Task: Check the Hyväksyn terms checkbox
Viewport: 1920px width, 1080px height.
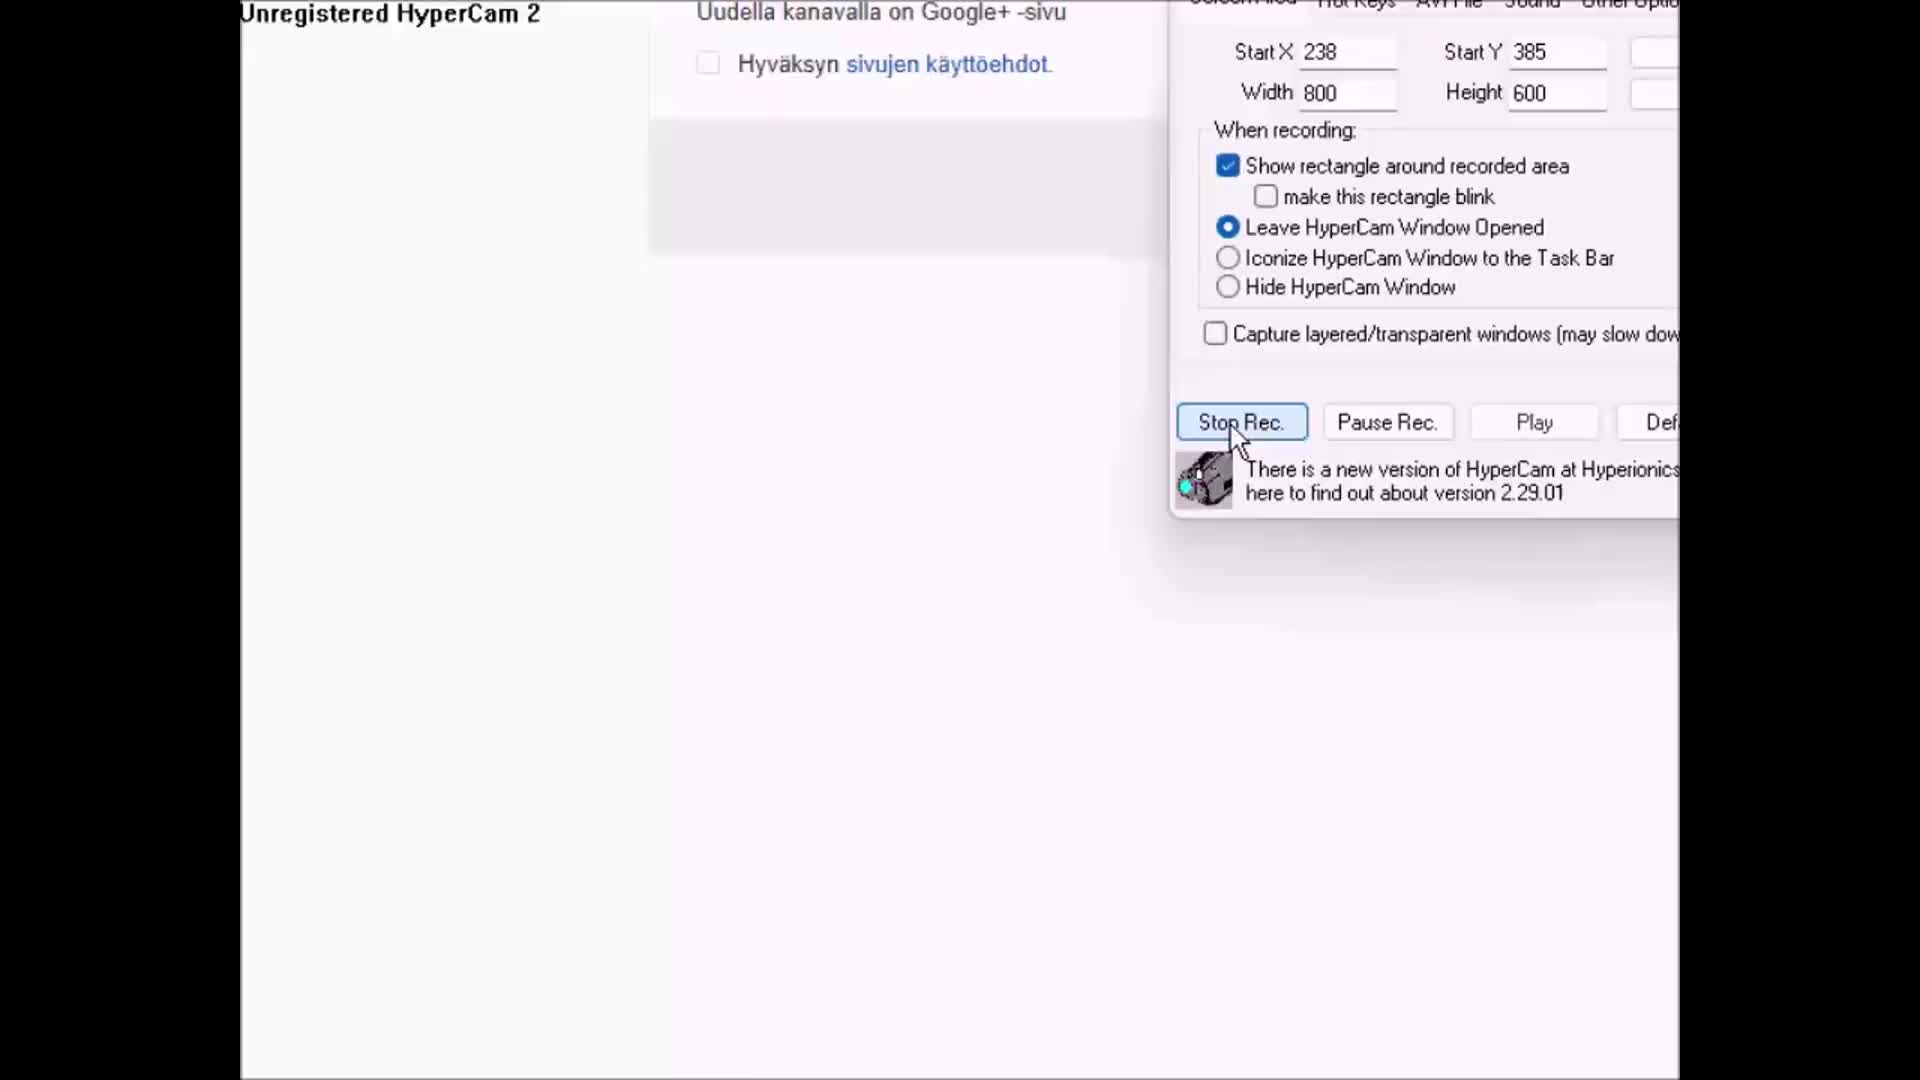Action: (x=708, y=64)
